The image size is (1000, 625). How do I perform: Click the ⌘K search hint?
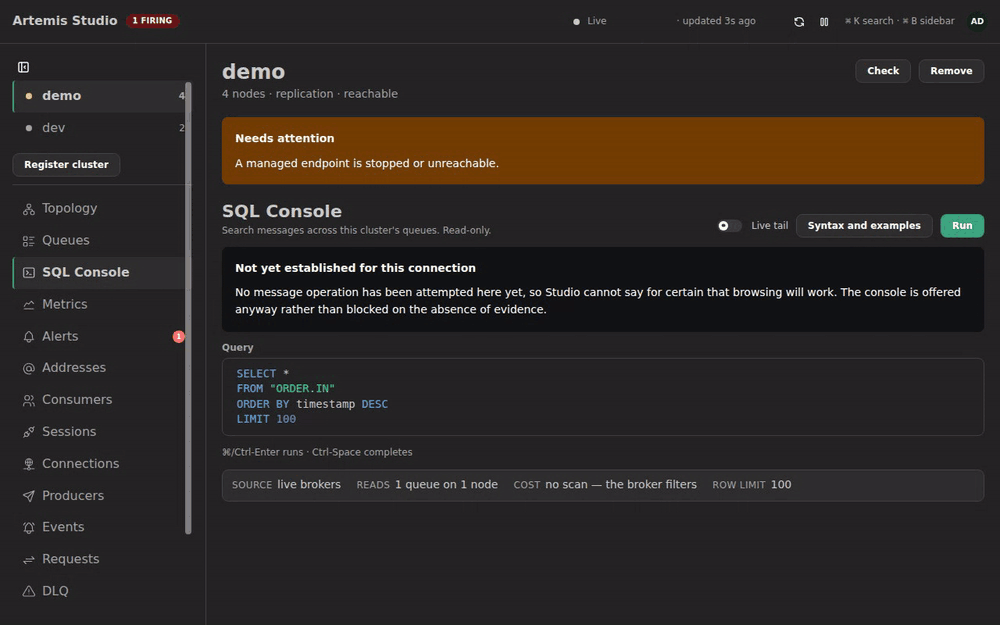pyautogui.click(x=869, y=21)
